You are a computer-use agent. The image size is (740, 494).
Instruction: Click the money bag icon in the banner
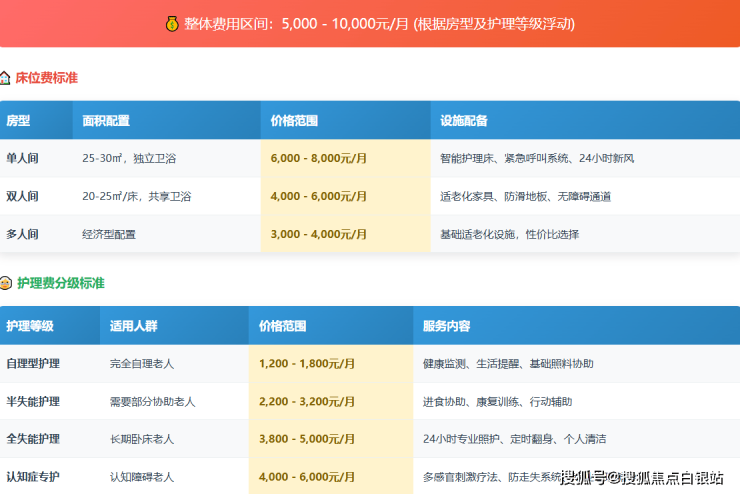click(172, 23)
